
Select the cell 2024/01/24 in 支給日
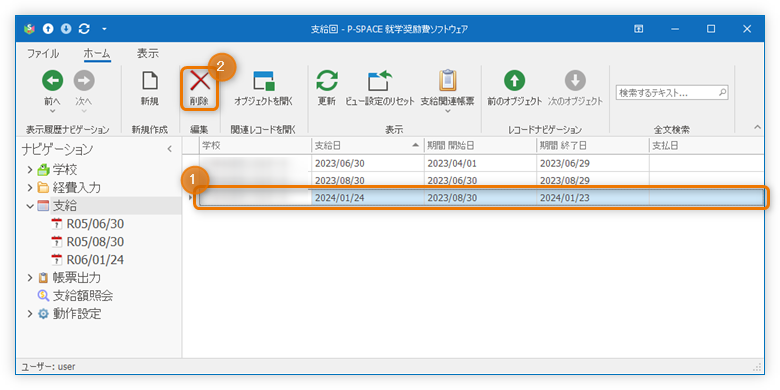368,197
